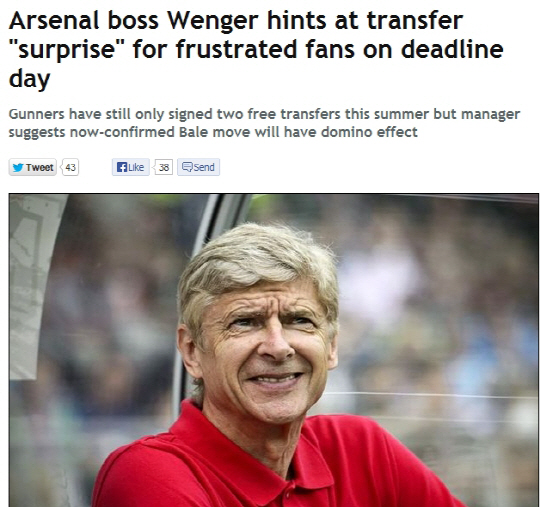Open the tweet count bubble showing 43
The height and width of the screenshot is (507, 540).
70,167
